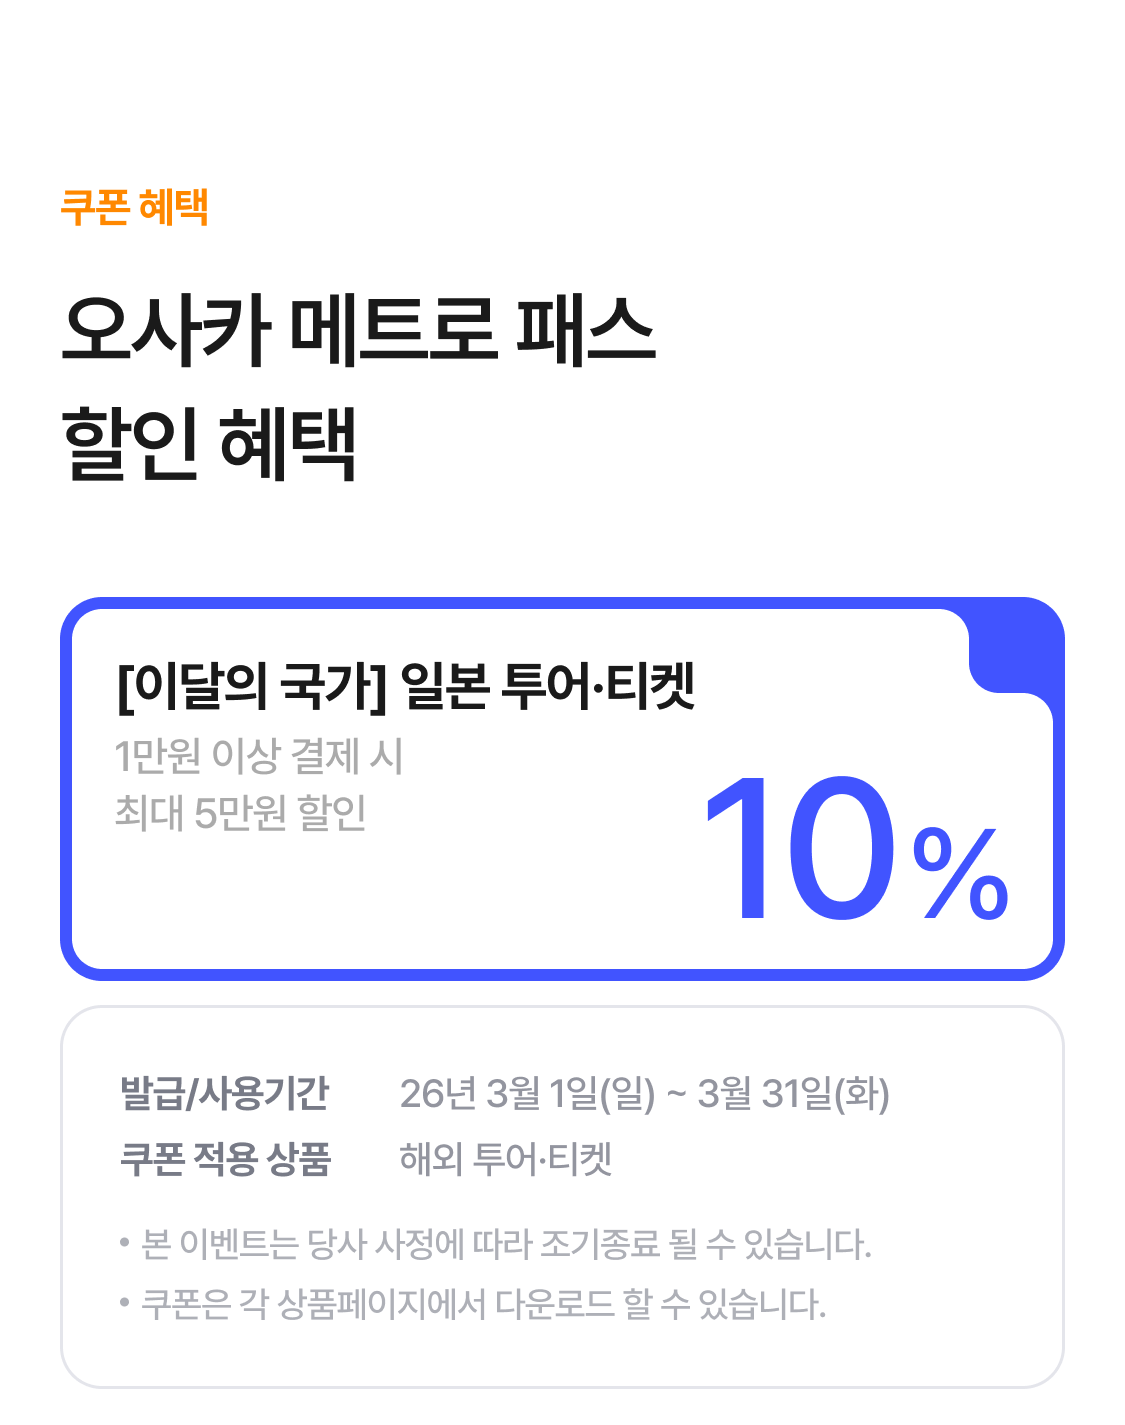Open the 해외 투어·티켓 product text

coord(505,1159)
